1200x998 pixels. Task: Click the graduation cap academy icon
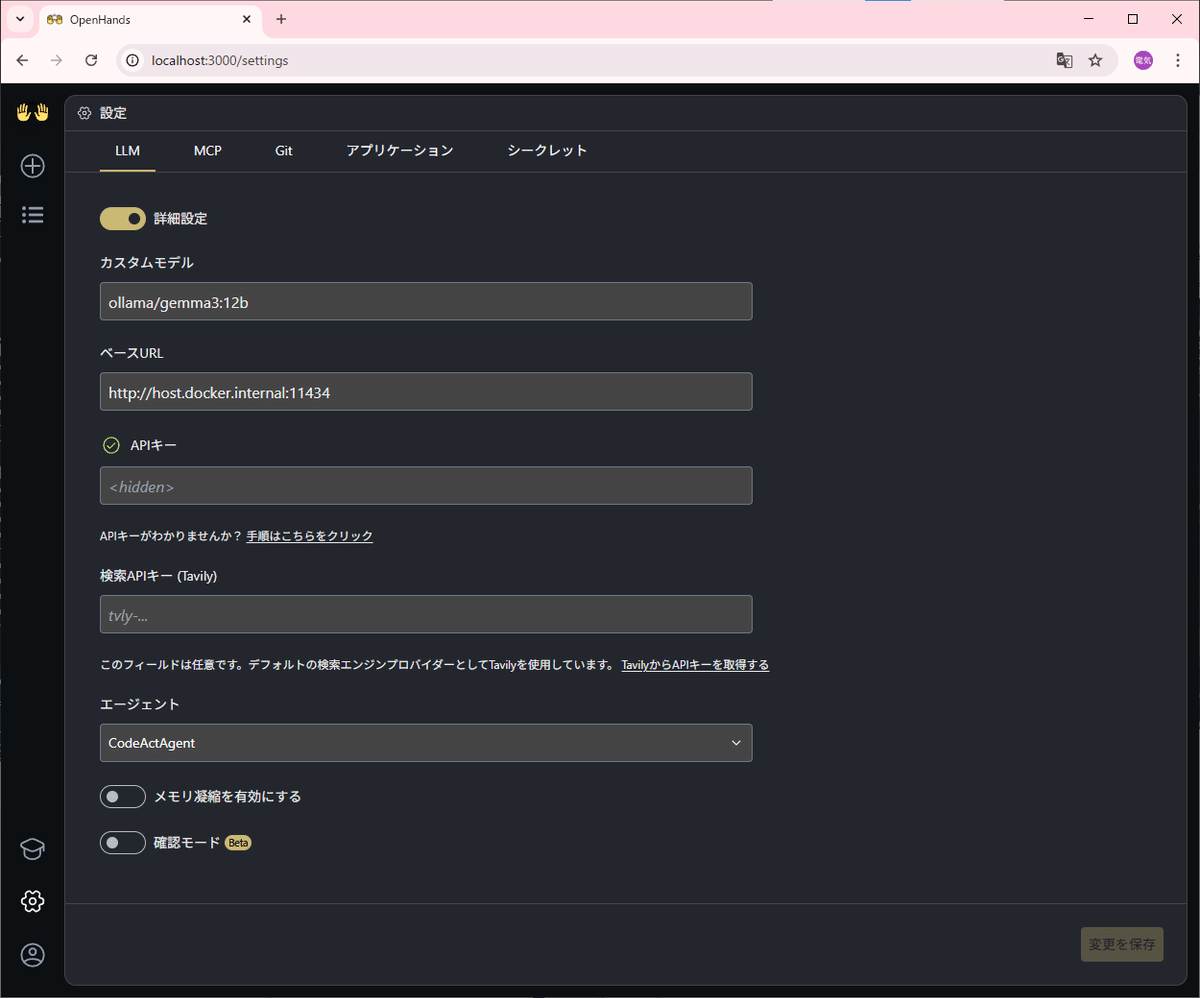tap(32, 849)
